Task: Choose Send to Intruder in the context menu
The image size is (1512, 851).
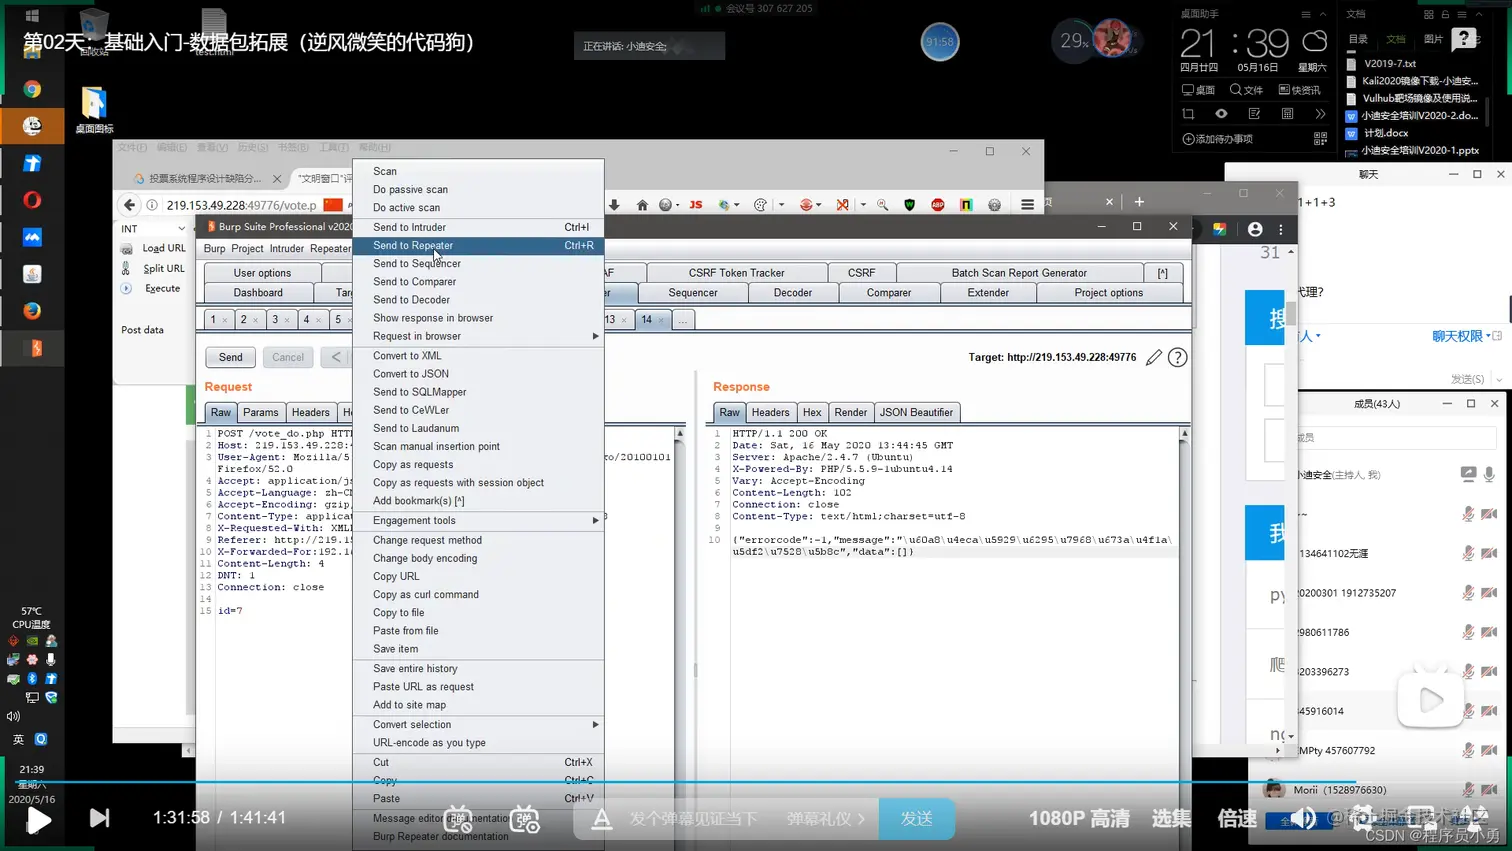Action: coord(478,227)
